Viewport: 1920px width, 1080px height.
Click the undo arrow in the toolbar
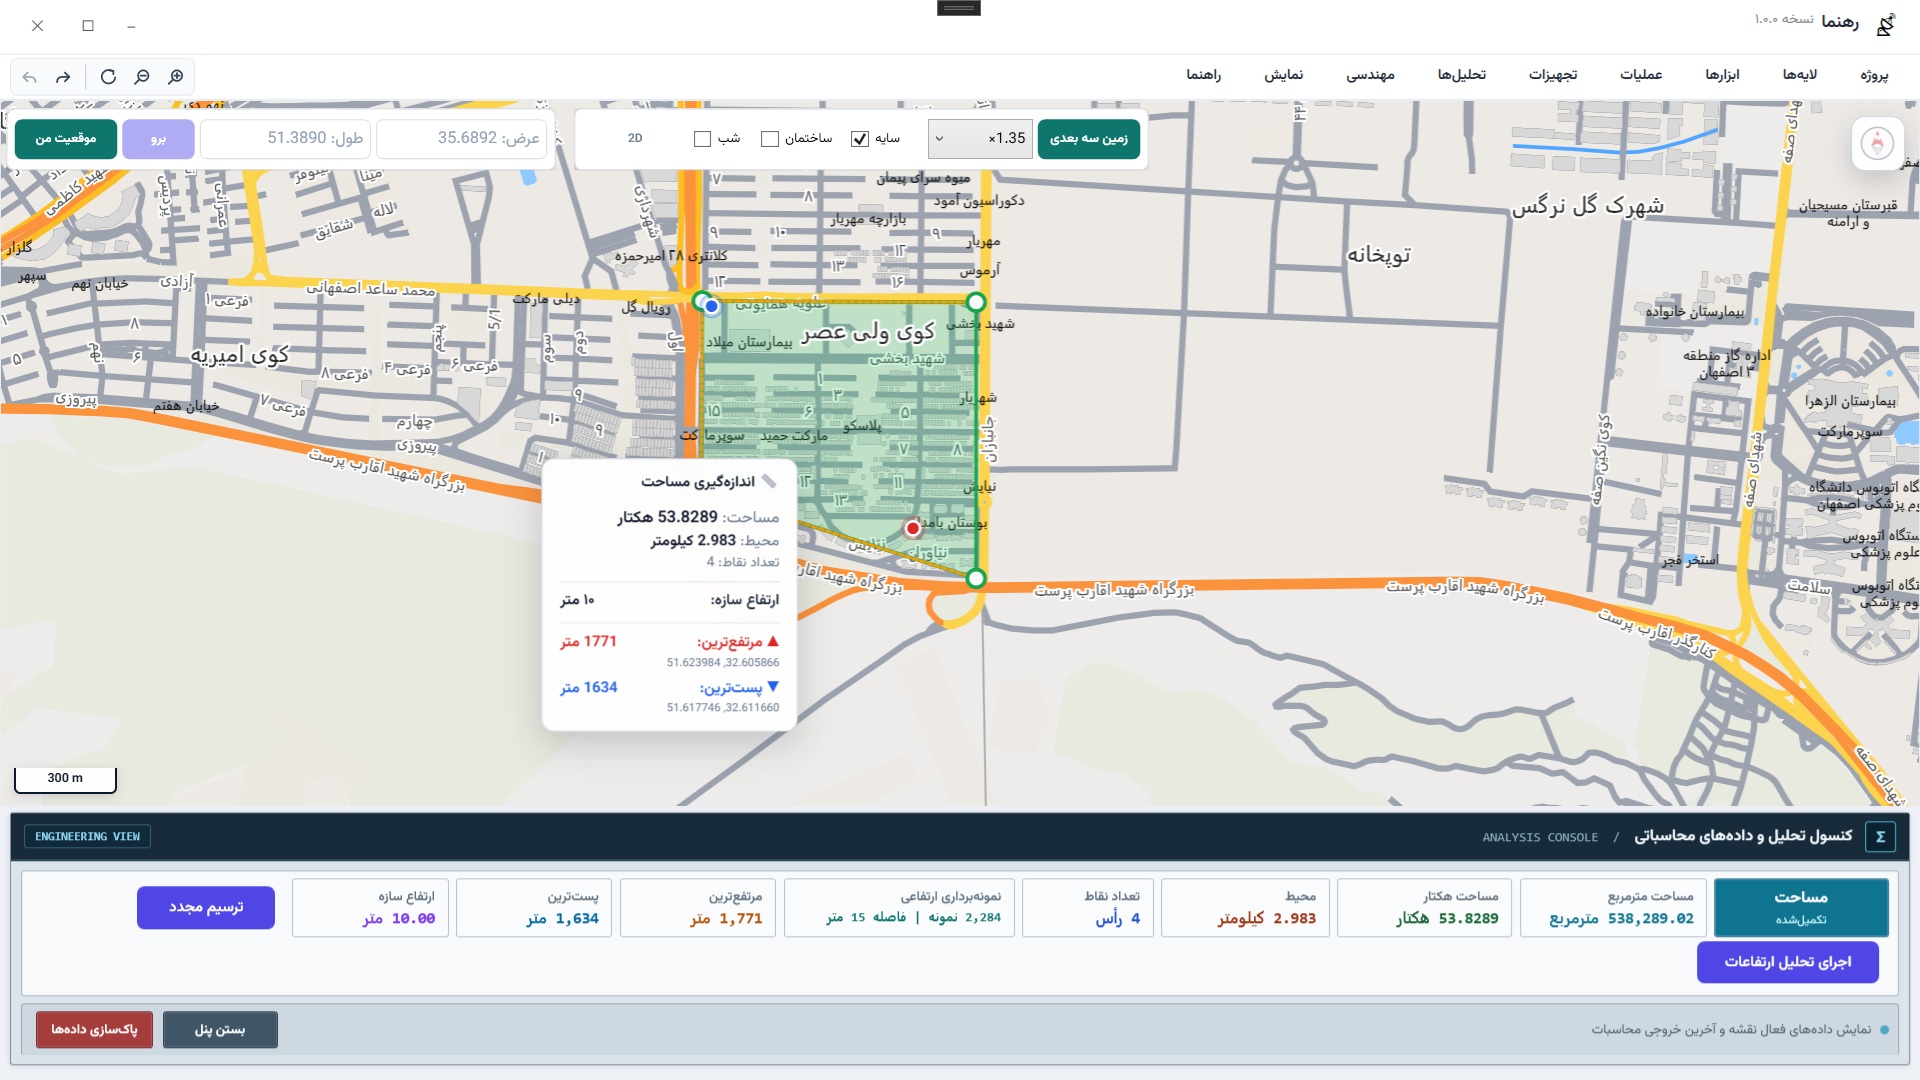(x=30, y=77)
